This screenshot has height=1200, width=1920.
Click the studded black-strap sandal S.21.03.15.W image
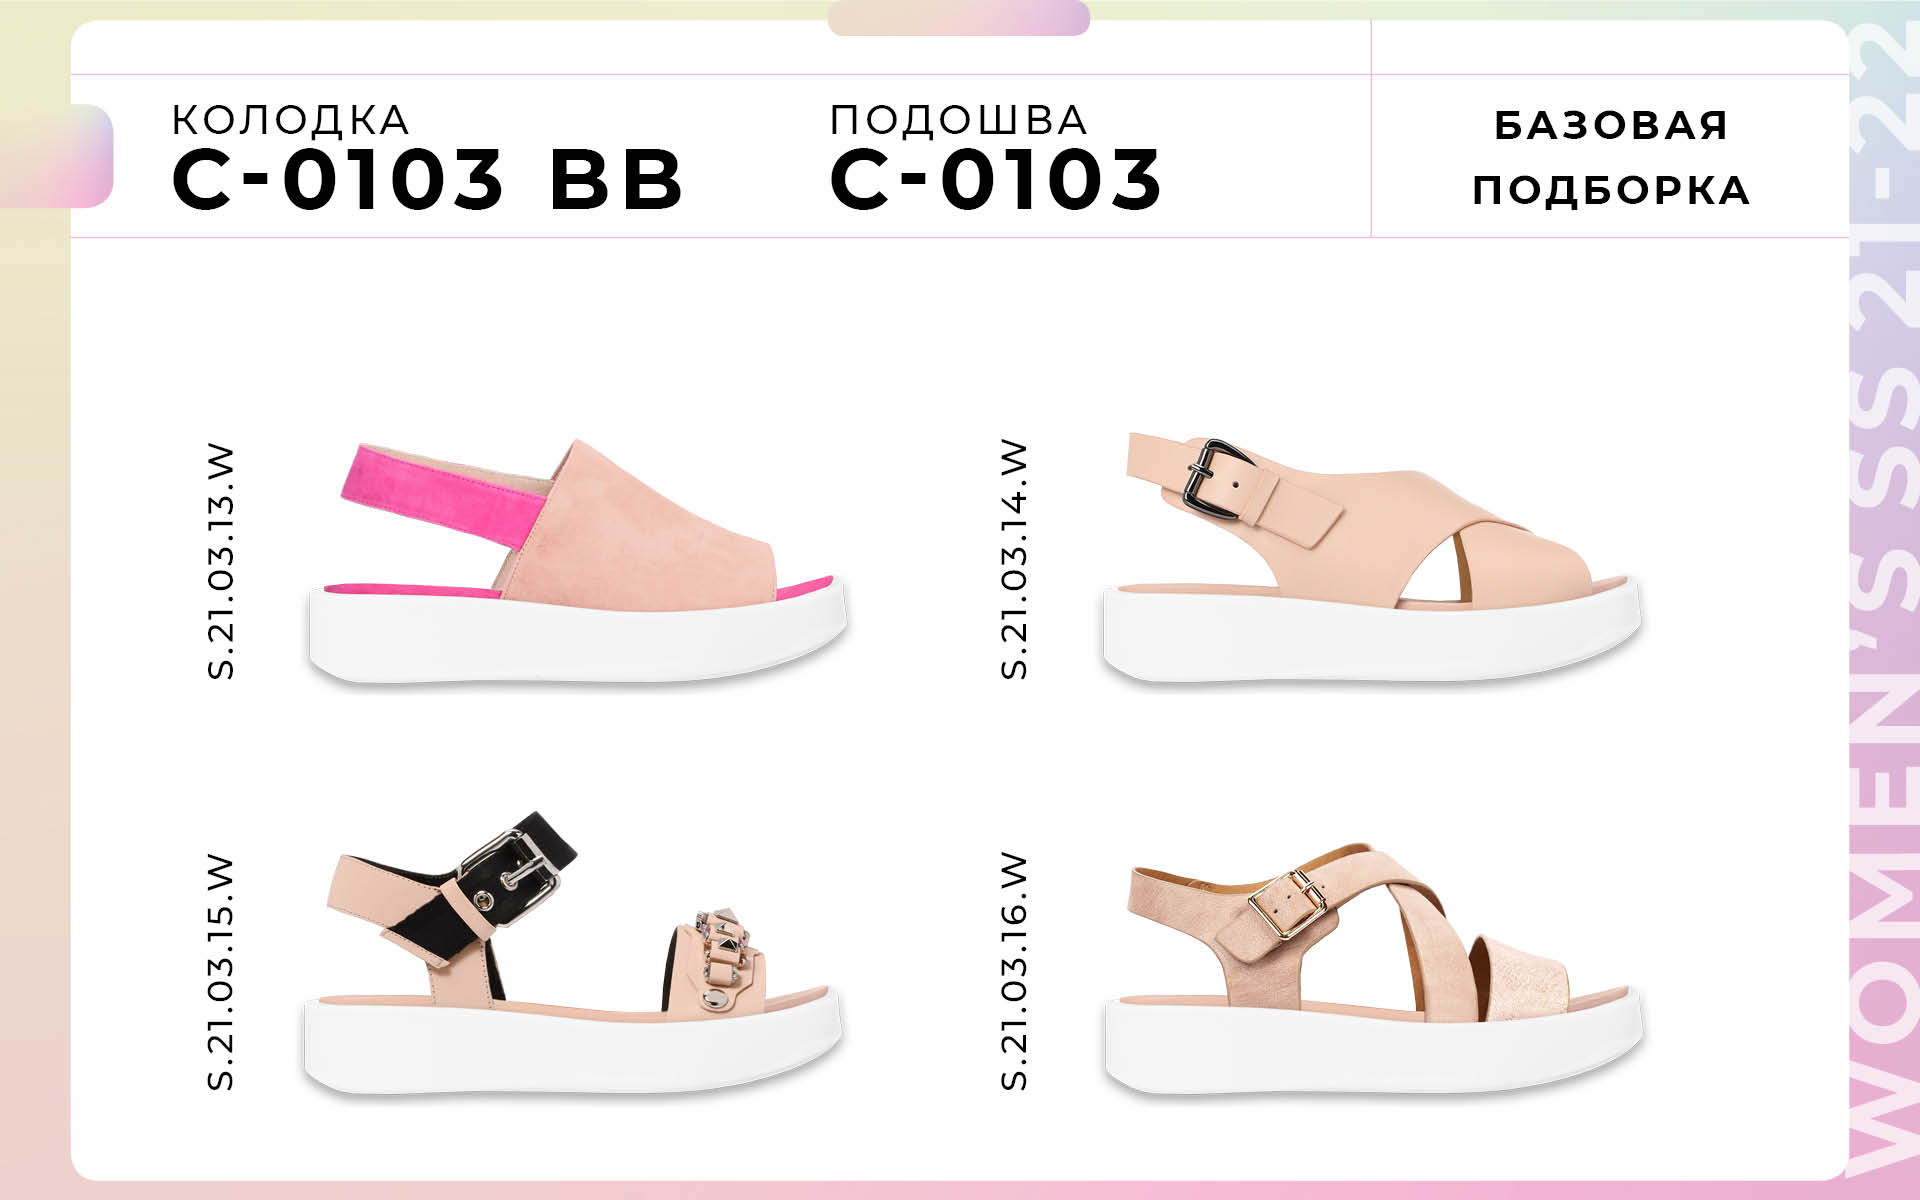coord(574,954)
